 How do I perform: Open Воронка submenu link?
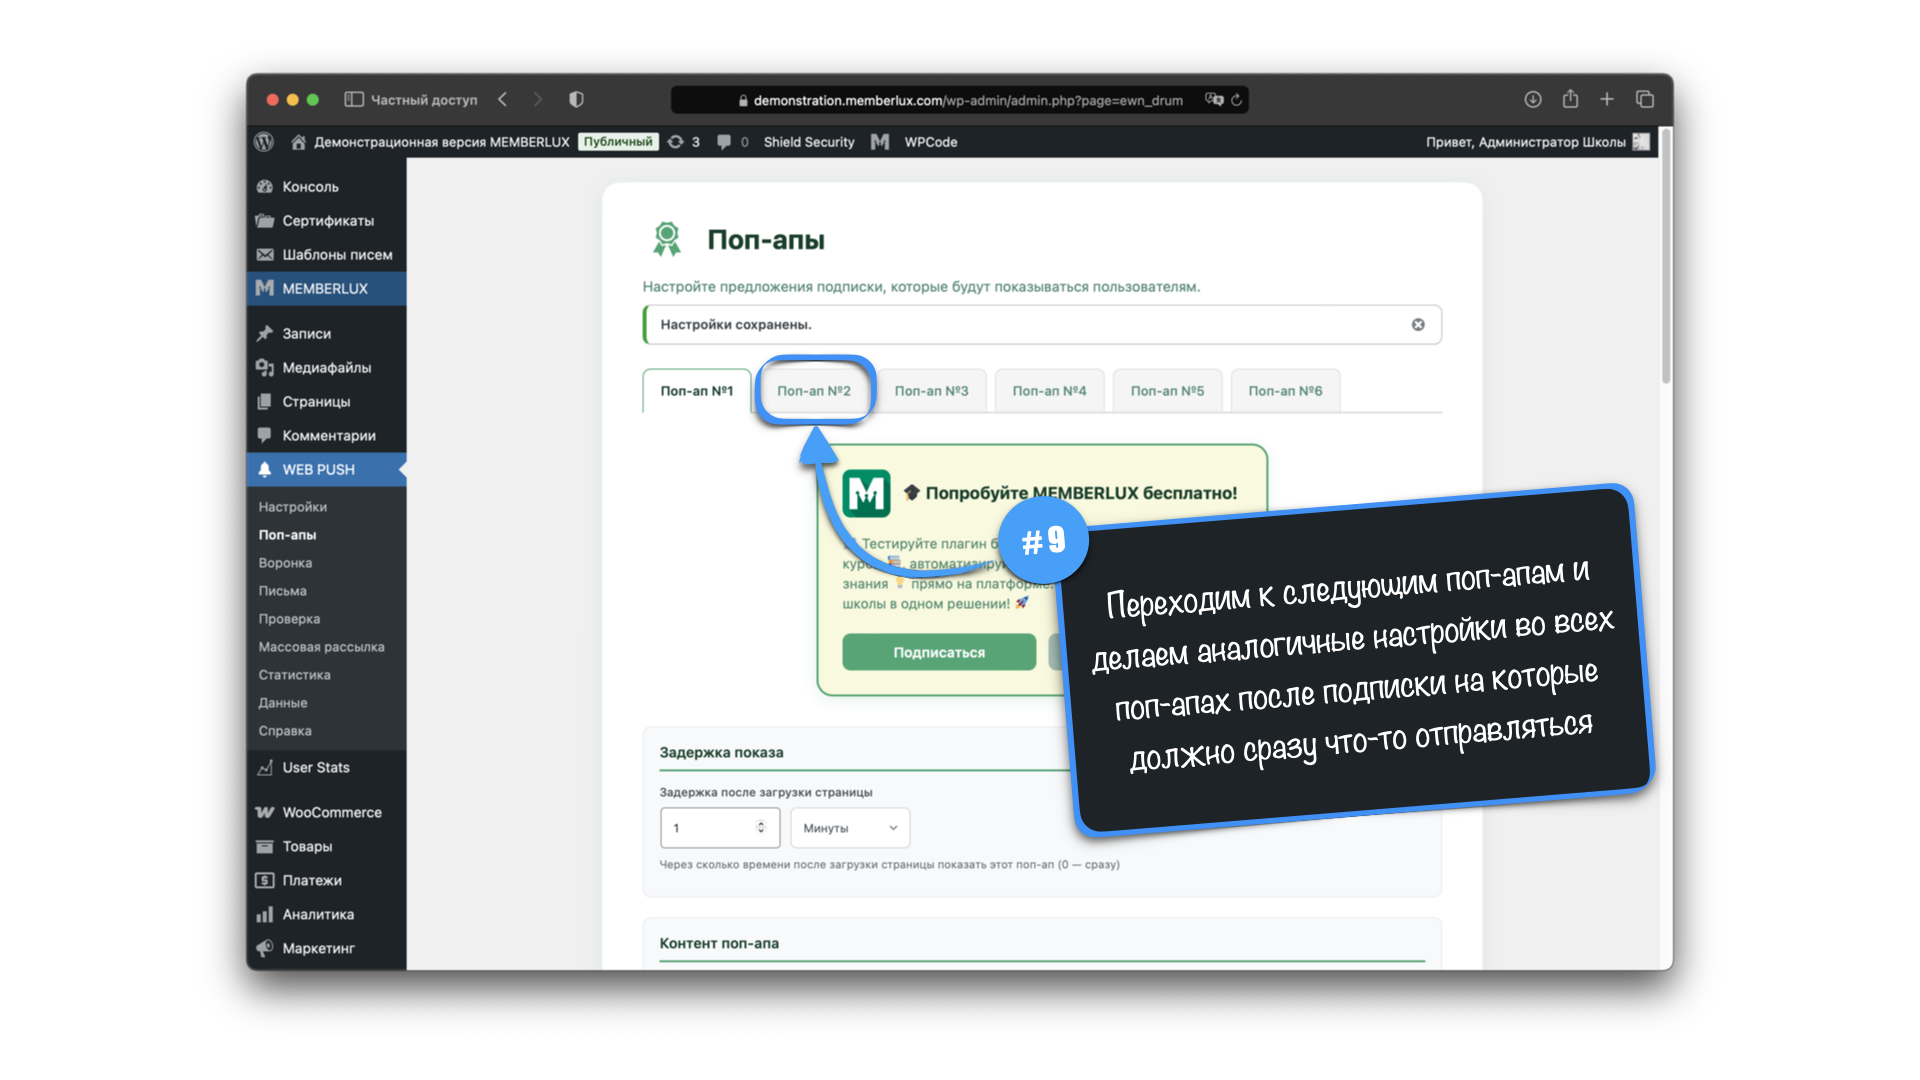coord(285,563)
